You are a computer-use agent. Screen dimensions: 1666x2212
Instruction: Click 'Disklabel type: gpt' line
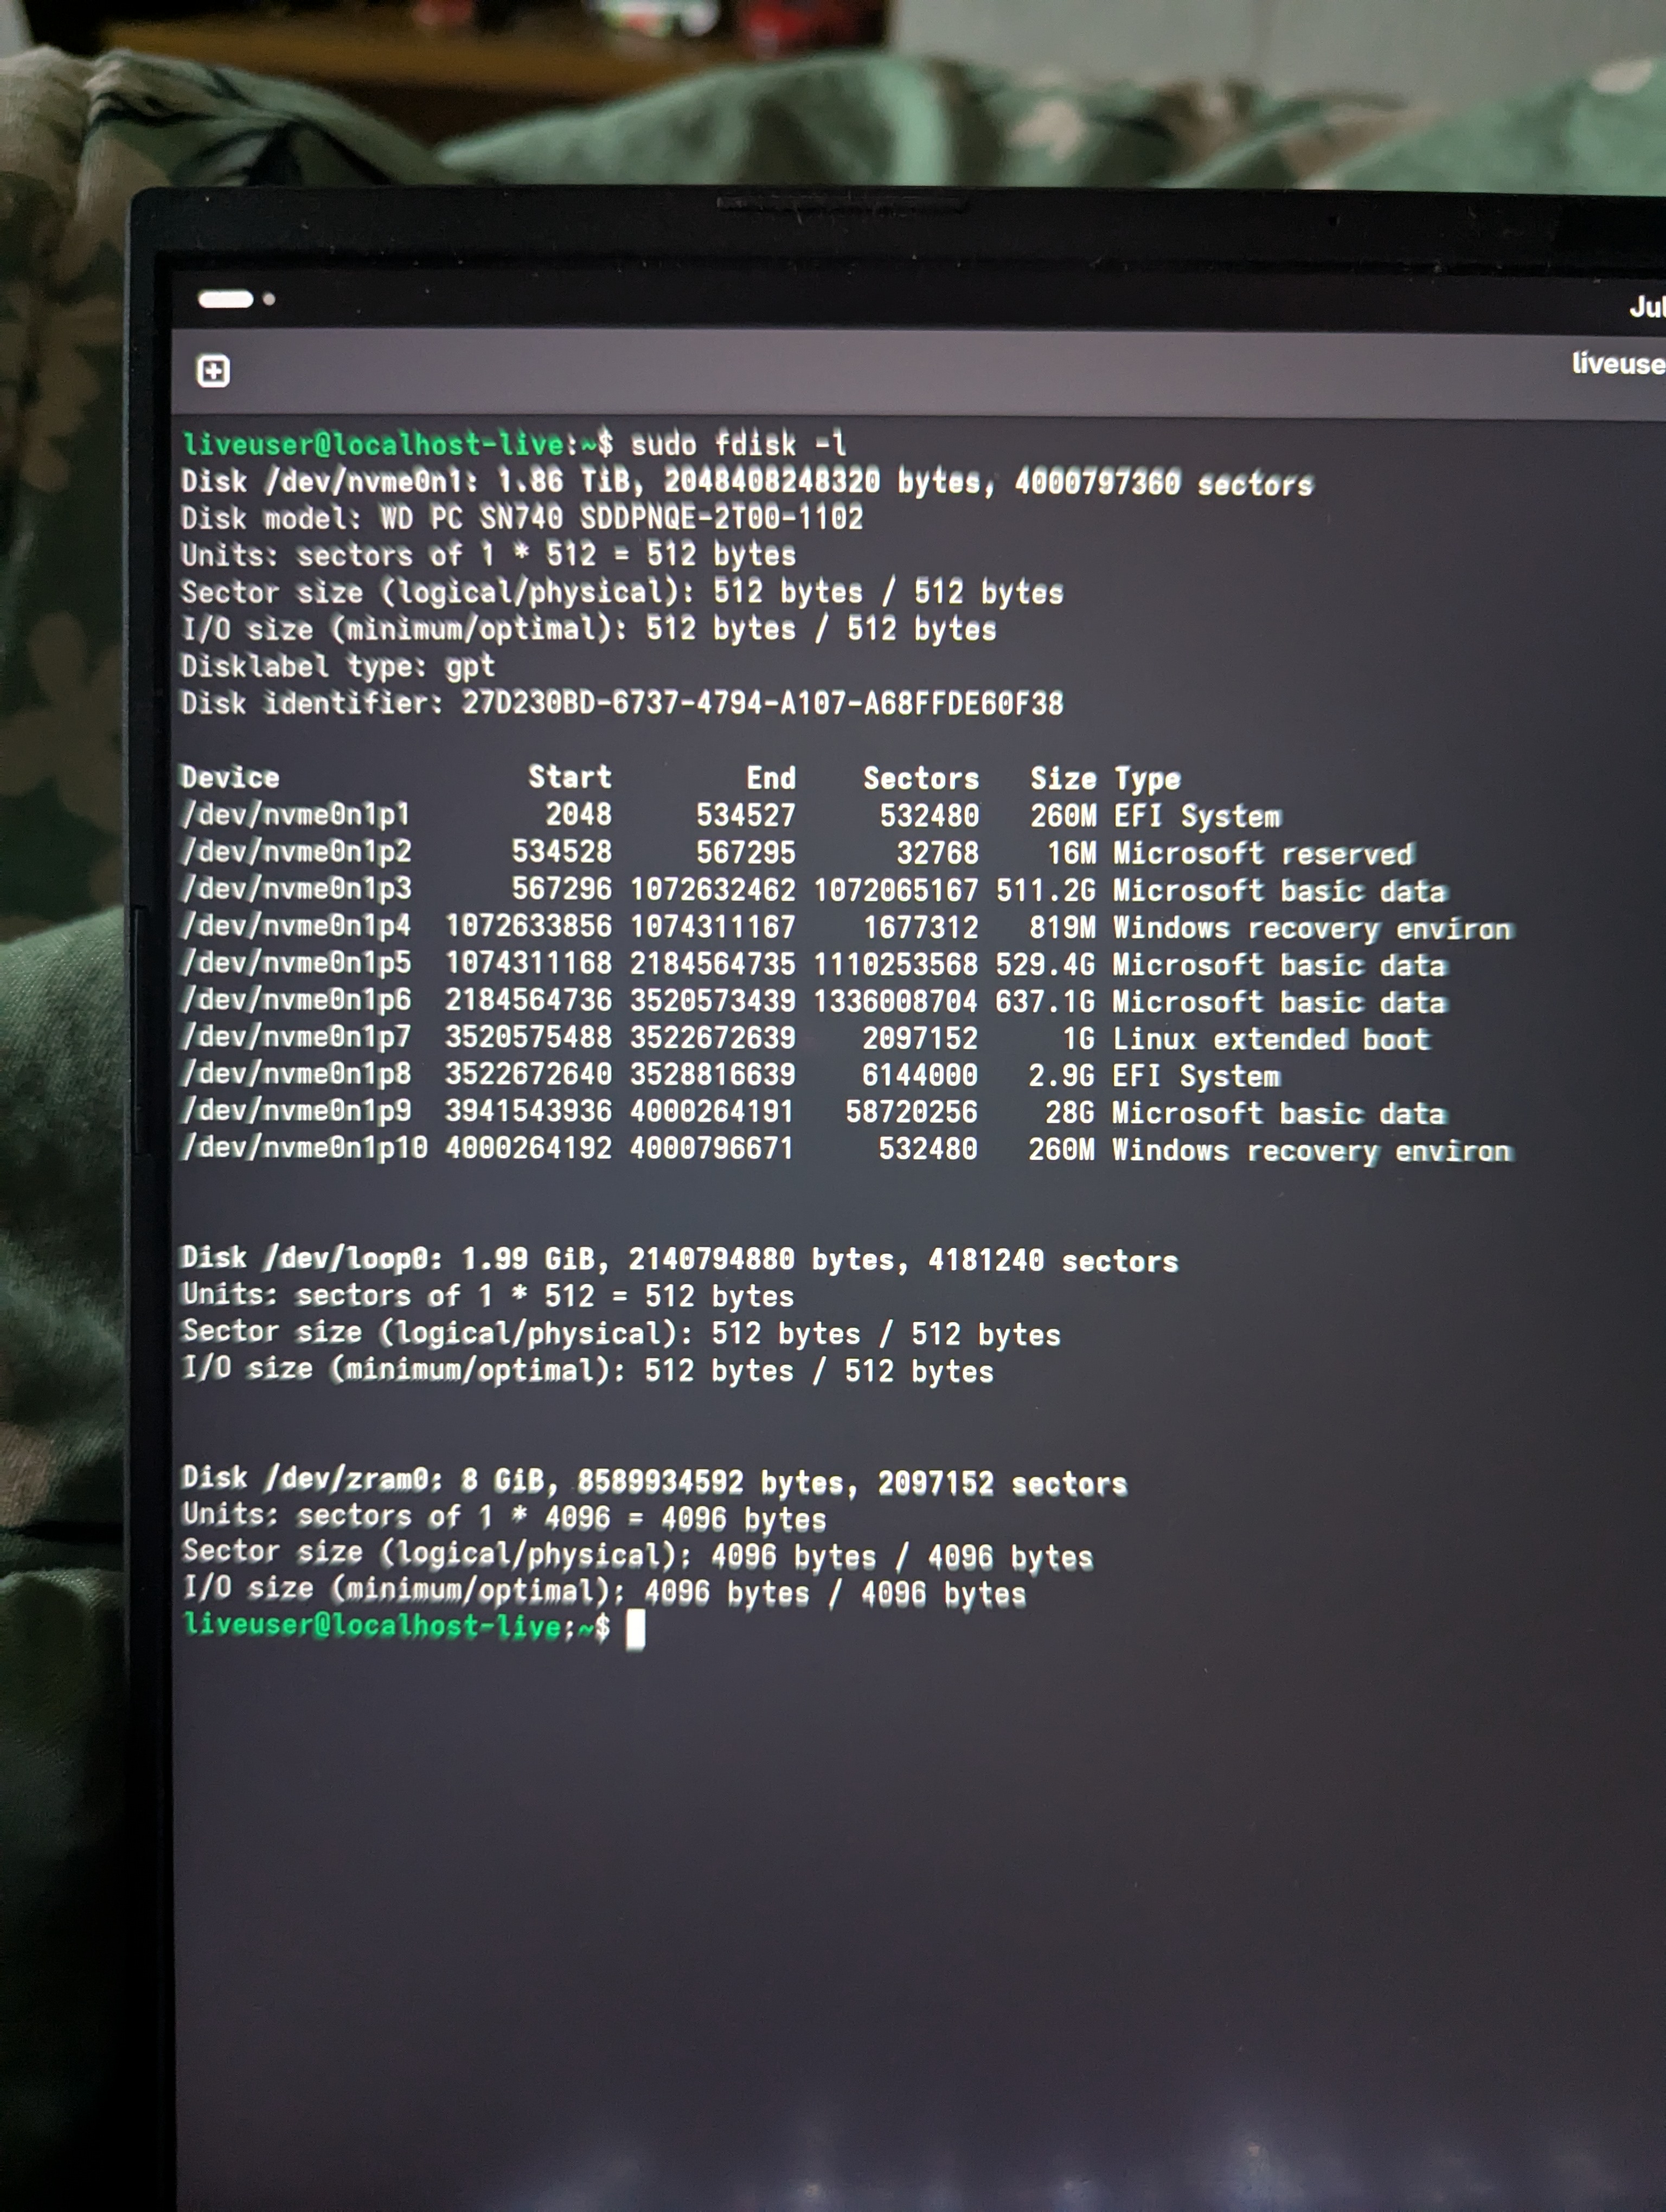coord(337,666)
